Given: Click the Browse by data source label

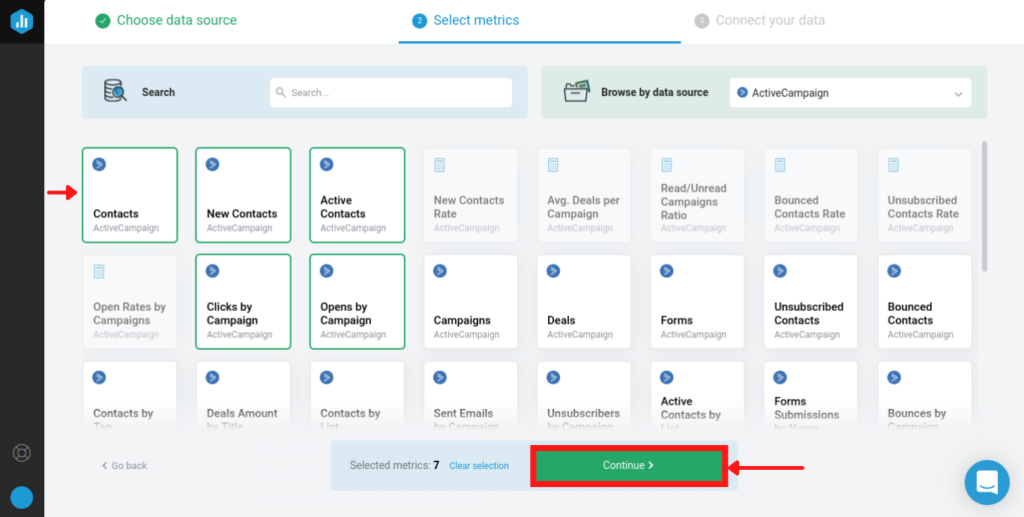Looking at the screenshot, I should [654, 93].
